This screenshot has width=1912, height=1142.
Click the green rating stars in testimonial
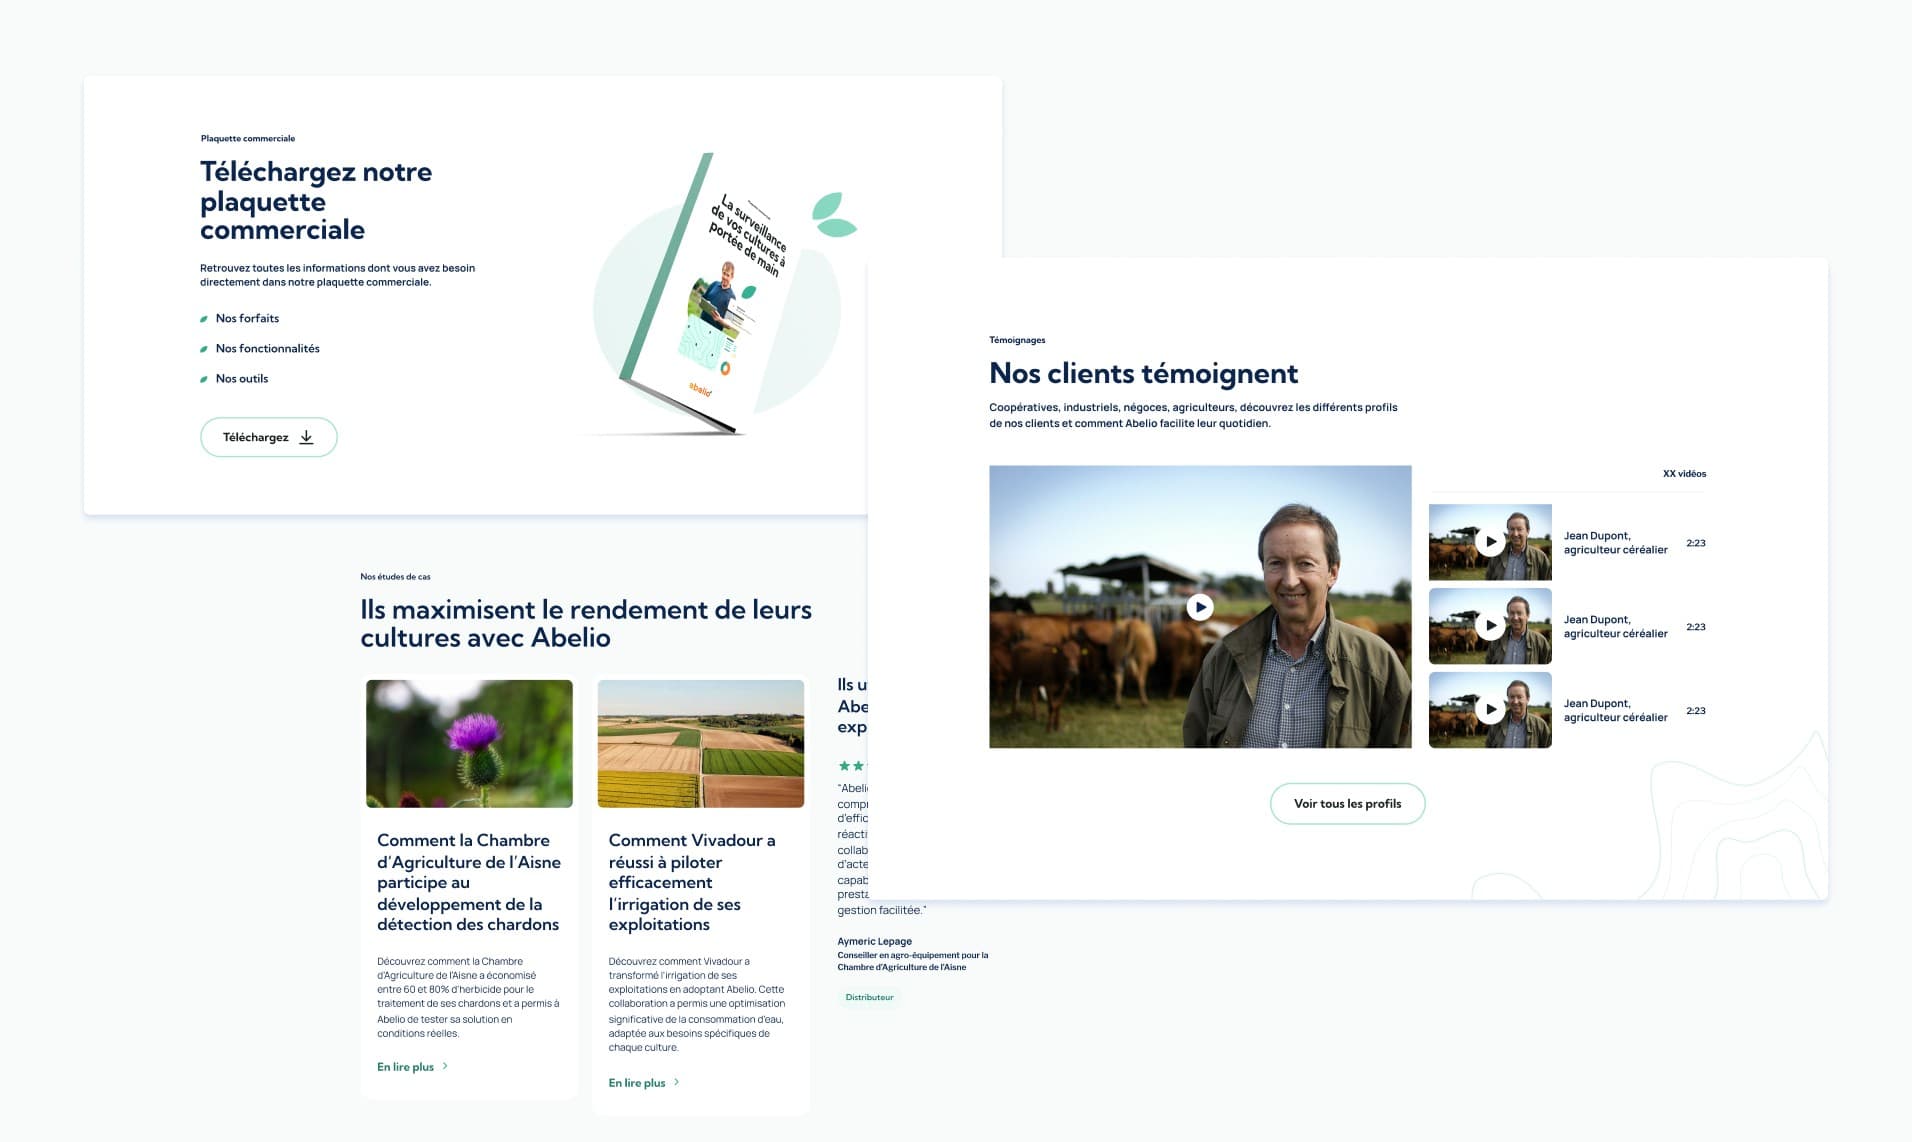tap(852, 766)
